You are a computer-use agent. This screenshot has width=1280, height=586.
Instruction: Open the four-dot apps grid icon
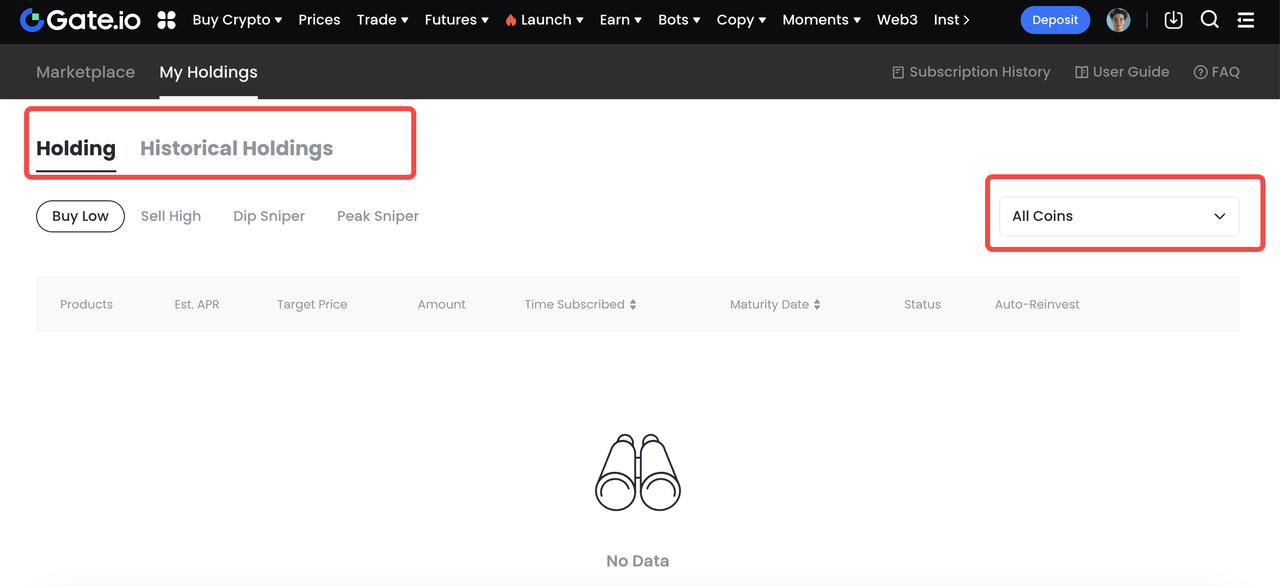pos(167,20)
